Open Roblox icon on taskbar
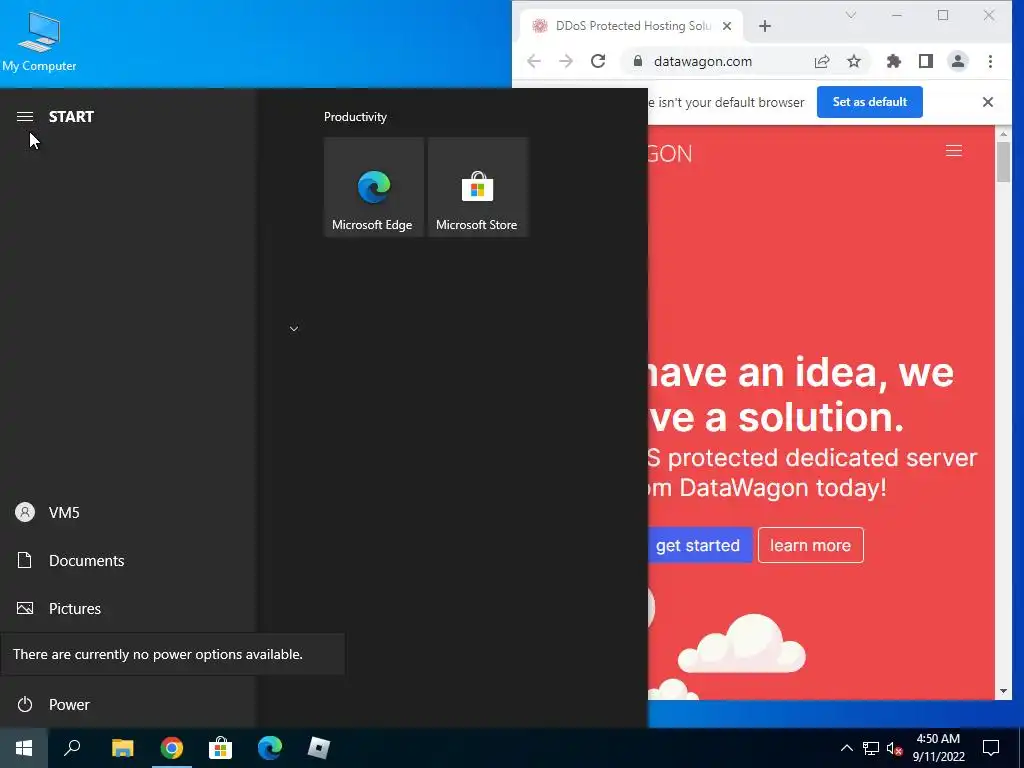Viewport: 1024px width, 768px height. coord(319,748)
